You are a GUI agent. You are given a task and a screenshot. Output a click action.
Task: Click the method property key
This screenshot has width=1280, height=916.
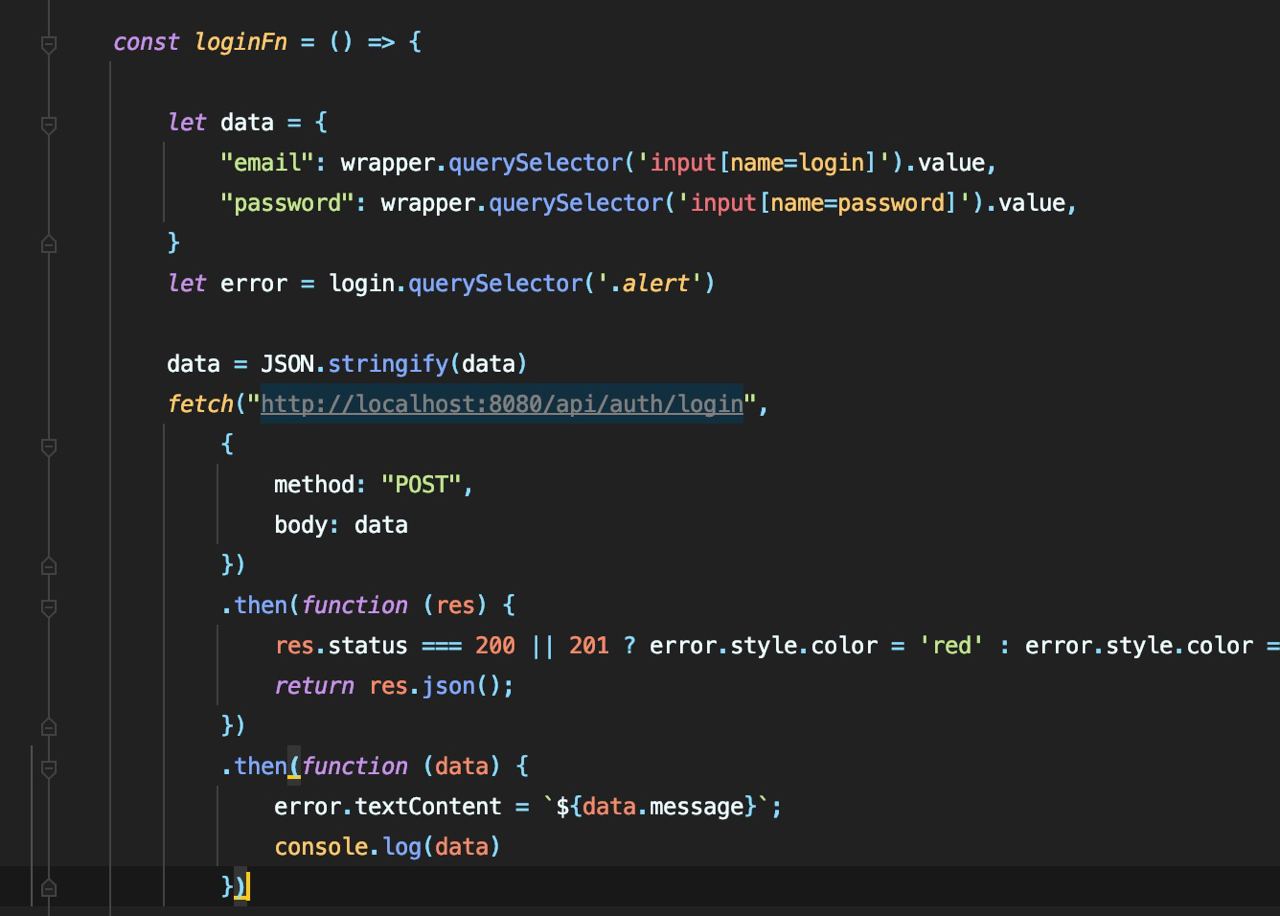coord(314,485)
